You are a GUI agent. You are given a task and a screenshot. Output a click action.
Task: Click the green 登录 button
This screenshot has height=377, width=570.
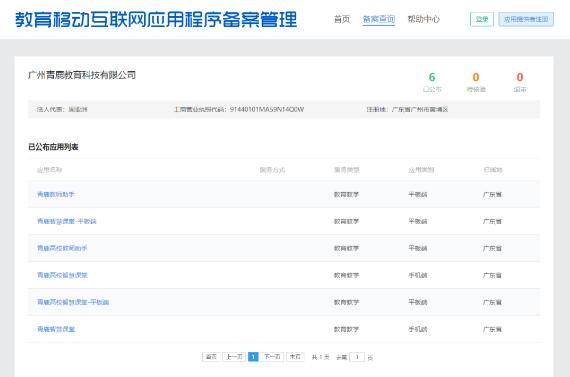coord(482,19)
